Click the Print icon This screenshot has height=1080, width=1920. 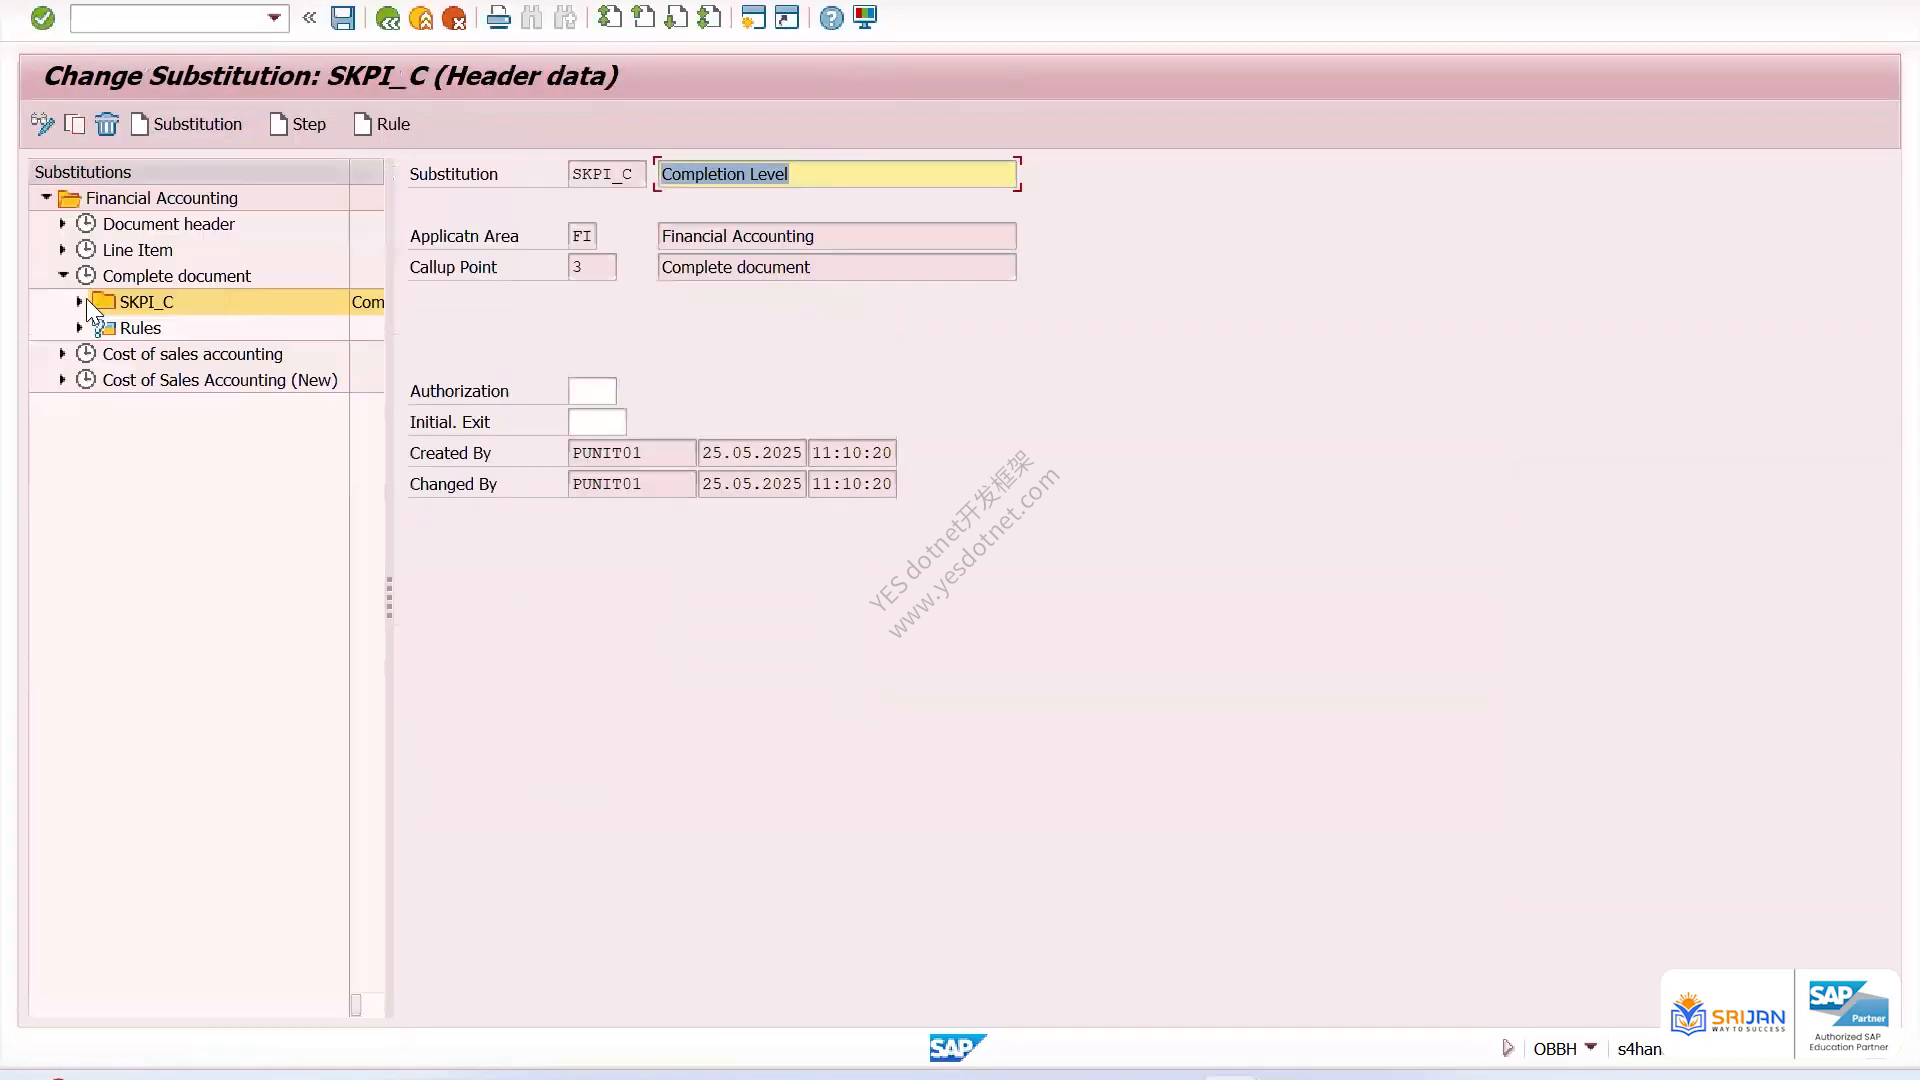498,18
